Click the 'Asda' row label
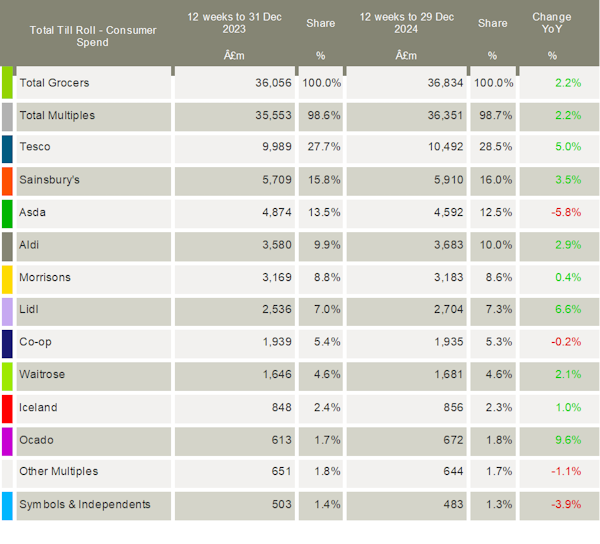Screen dimensions: 600x544 pos(33,212)
